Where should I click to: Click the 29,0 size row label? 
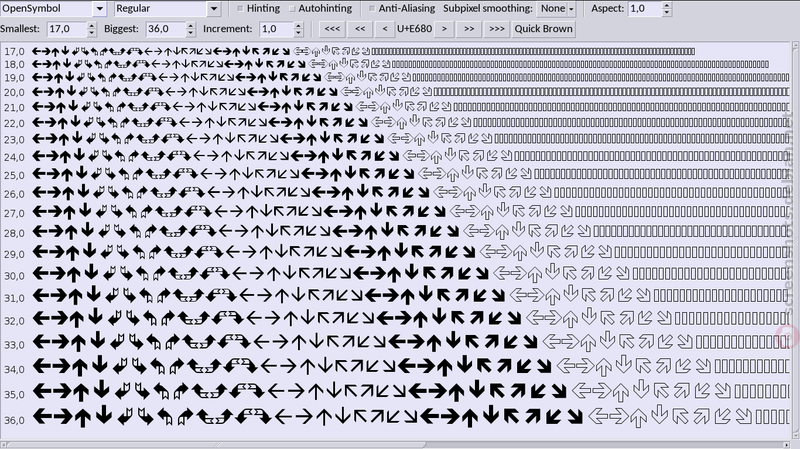pyautogui.click(x=14, y=254)
